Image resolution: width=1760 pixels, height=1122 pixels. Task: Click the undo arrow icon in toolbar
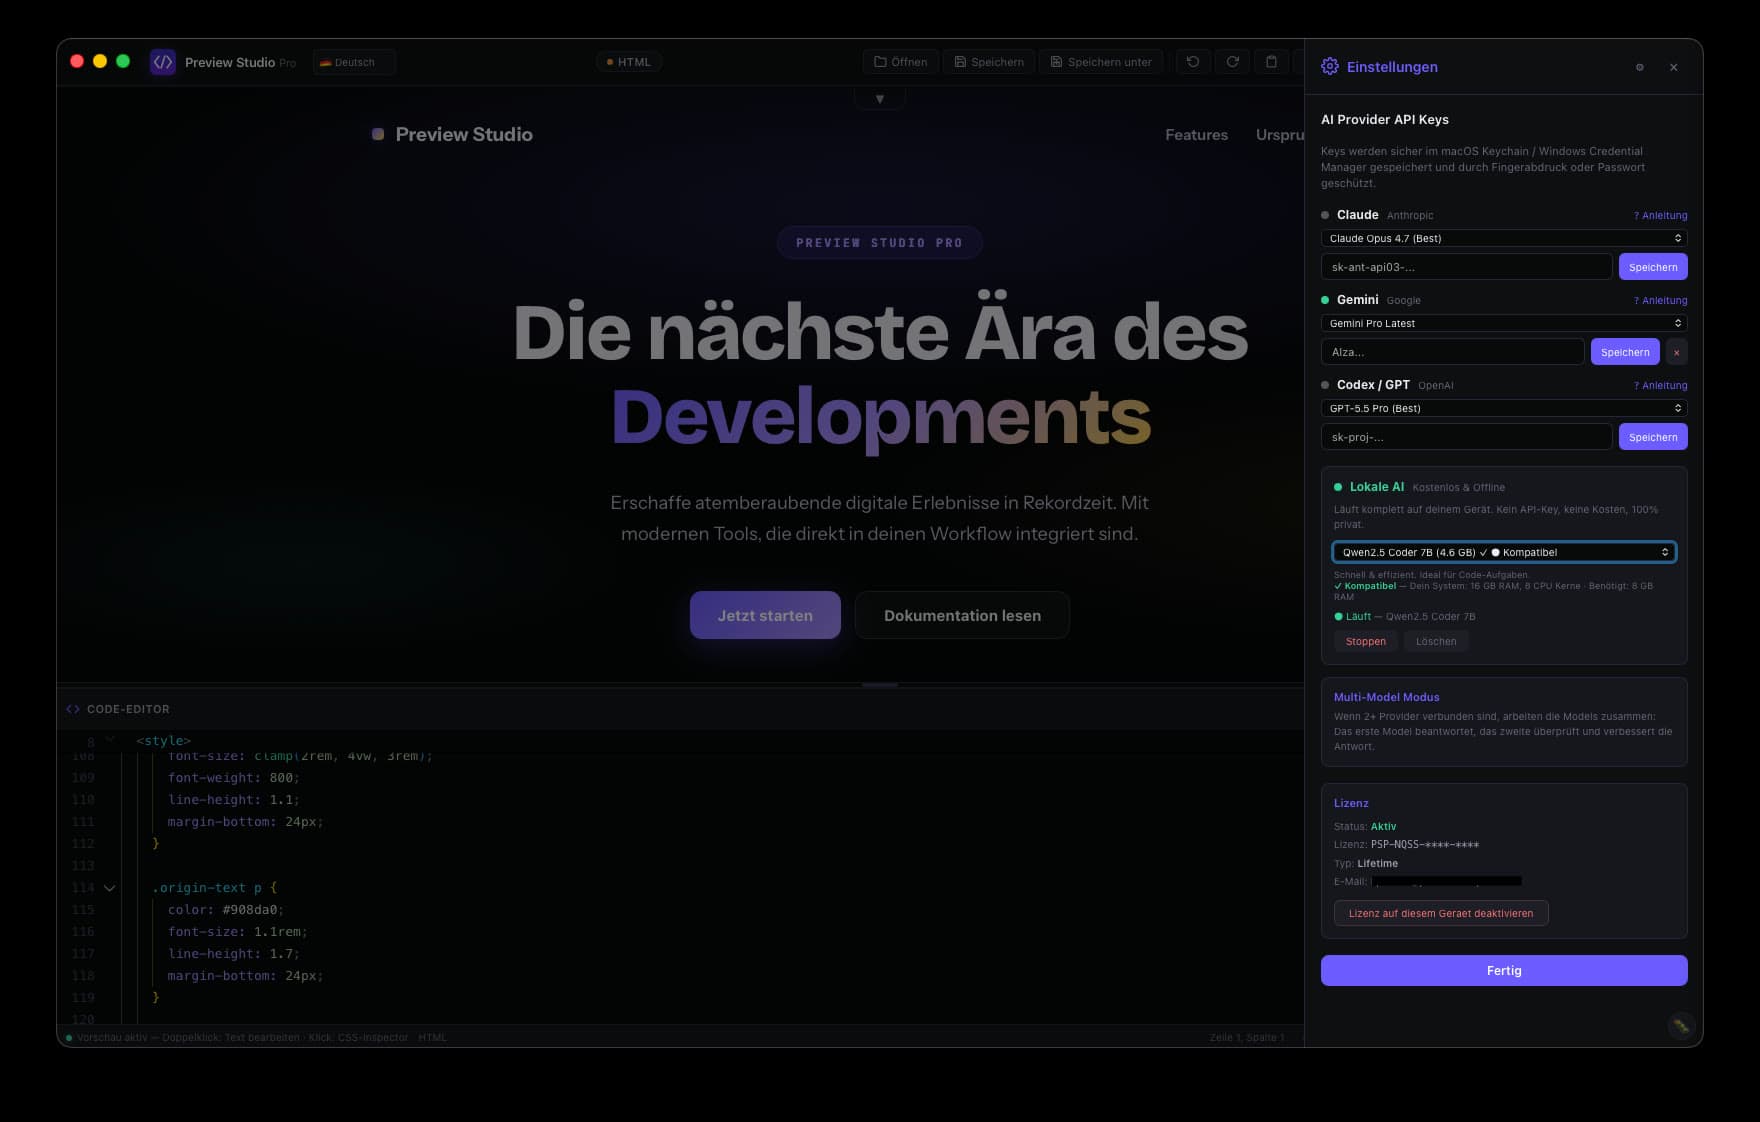tap(1193, 62)
